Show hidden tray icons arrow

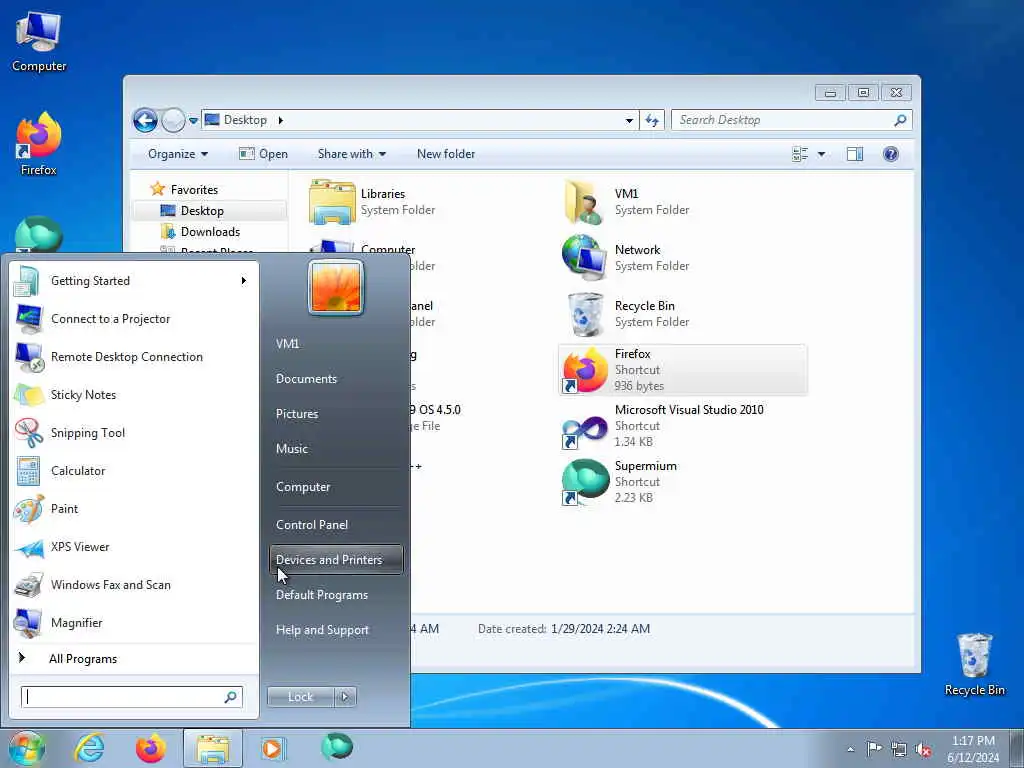tap(850, 749)
